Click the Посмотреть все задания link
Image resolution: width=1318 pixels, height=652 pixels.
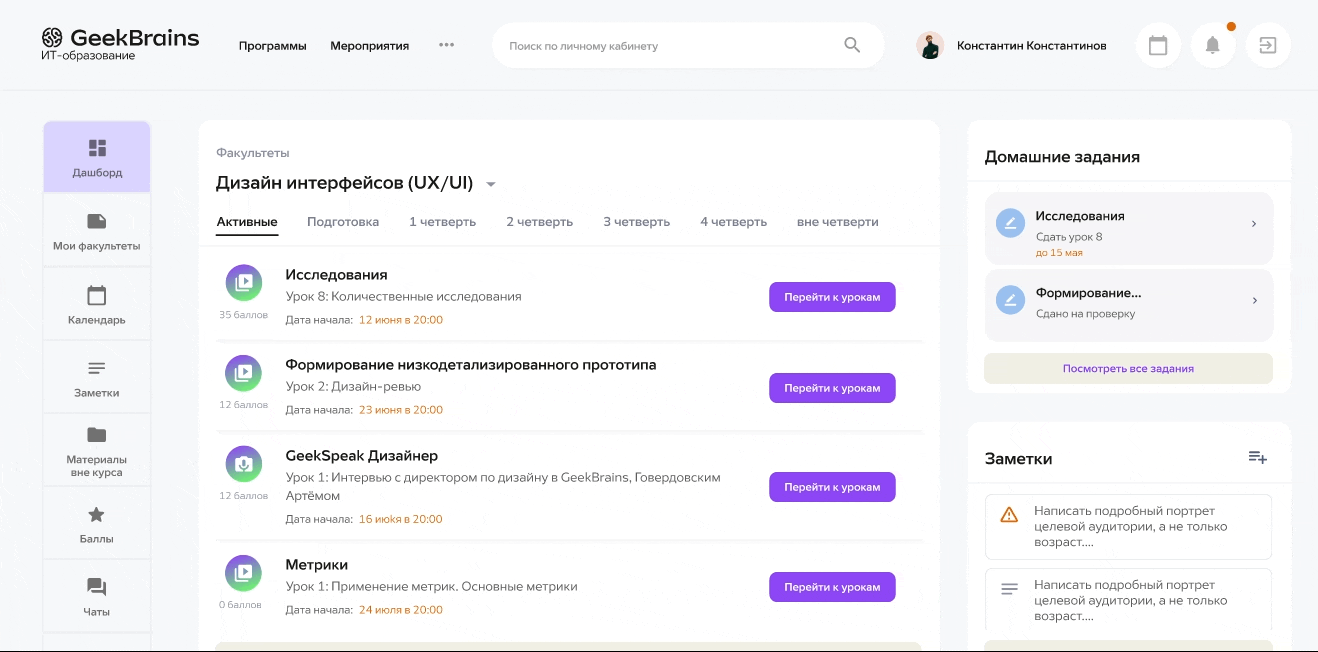coord(1128,368)
